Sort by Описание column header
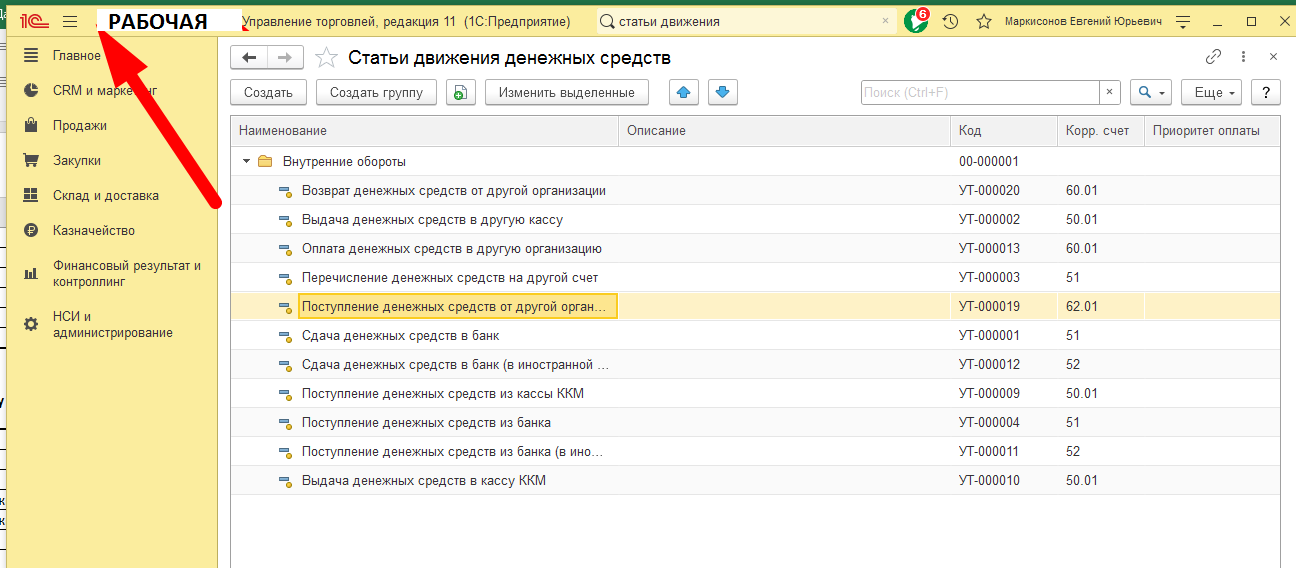Screen dimensions: 1296x568 [785, 131]
